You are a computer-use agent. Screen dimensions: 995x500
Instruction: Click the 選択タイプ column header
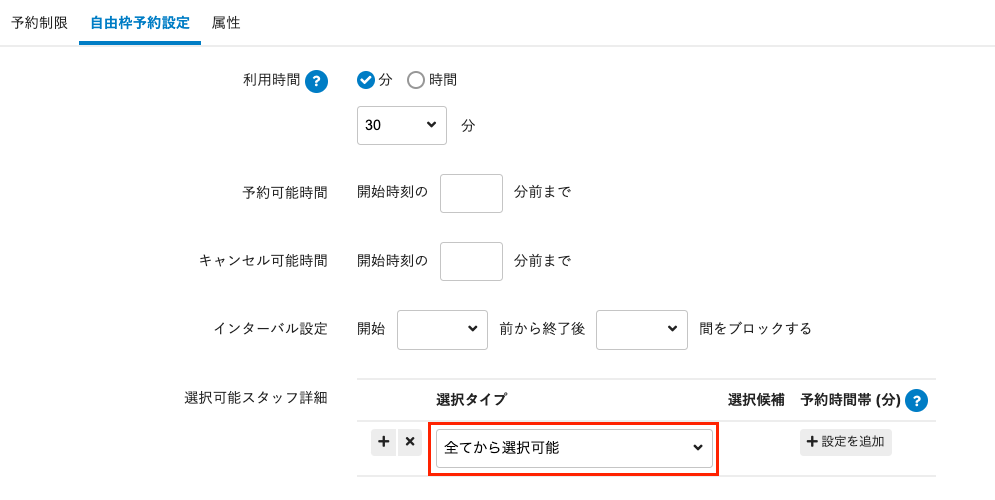point(471,400)
